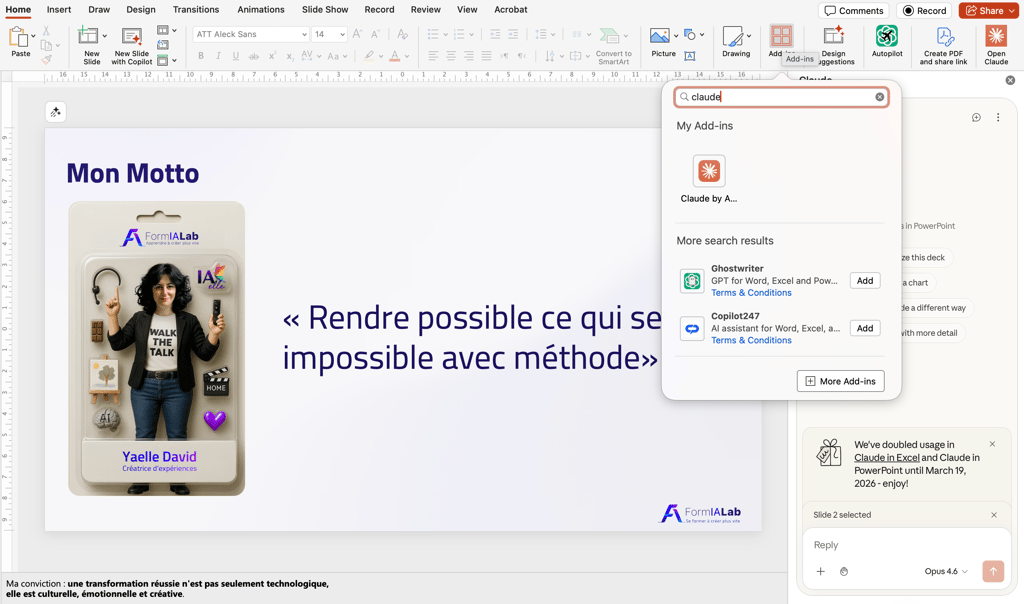This screenshot has height=604, width=1024.
Task: Launch the Autopilot add-in
Action: coord(887,40)
